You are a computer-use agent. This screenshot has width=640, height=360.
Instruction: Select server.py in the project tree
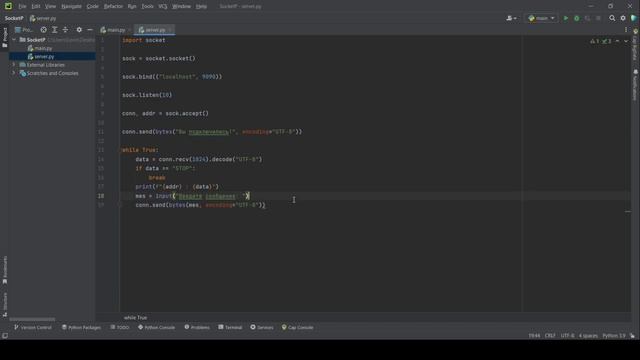point(44,56)
